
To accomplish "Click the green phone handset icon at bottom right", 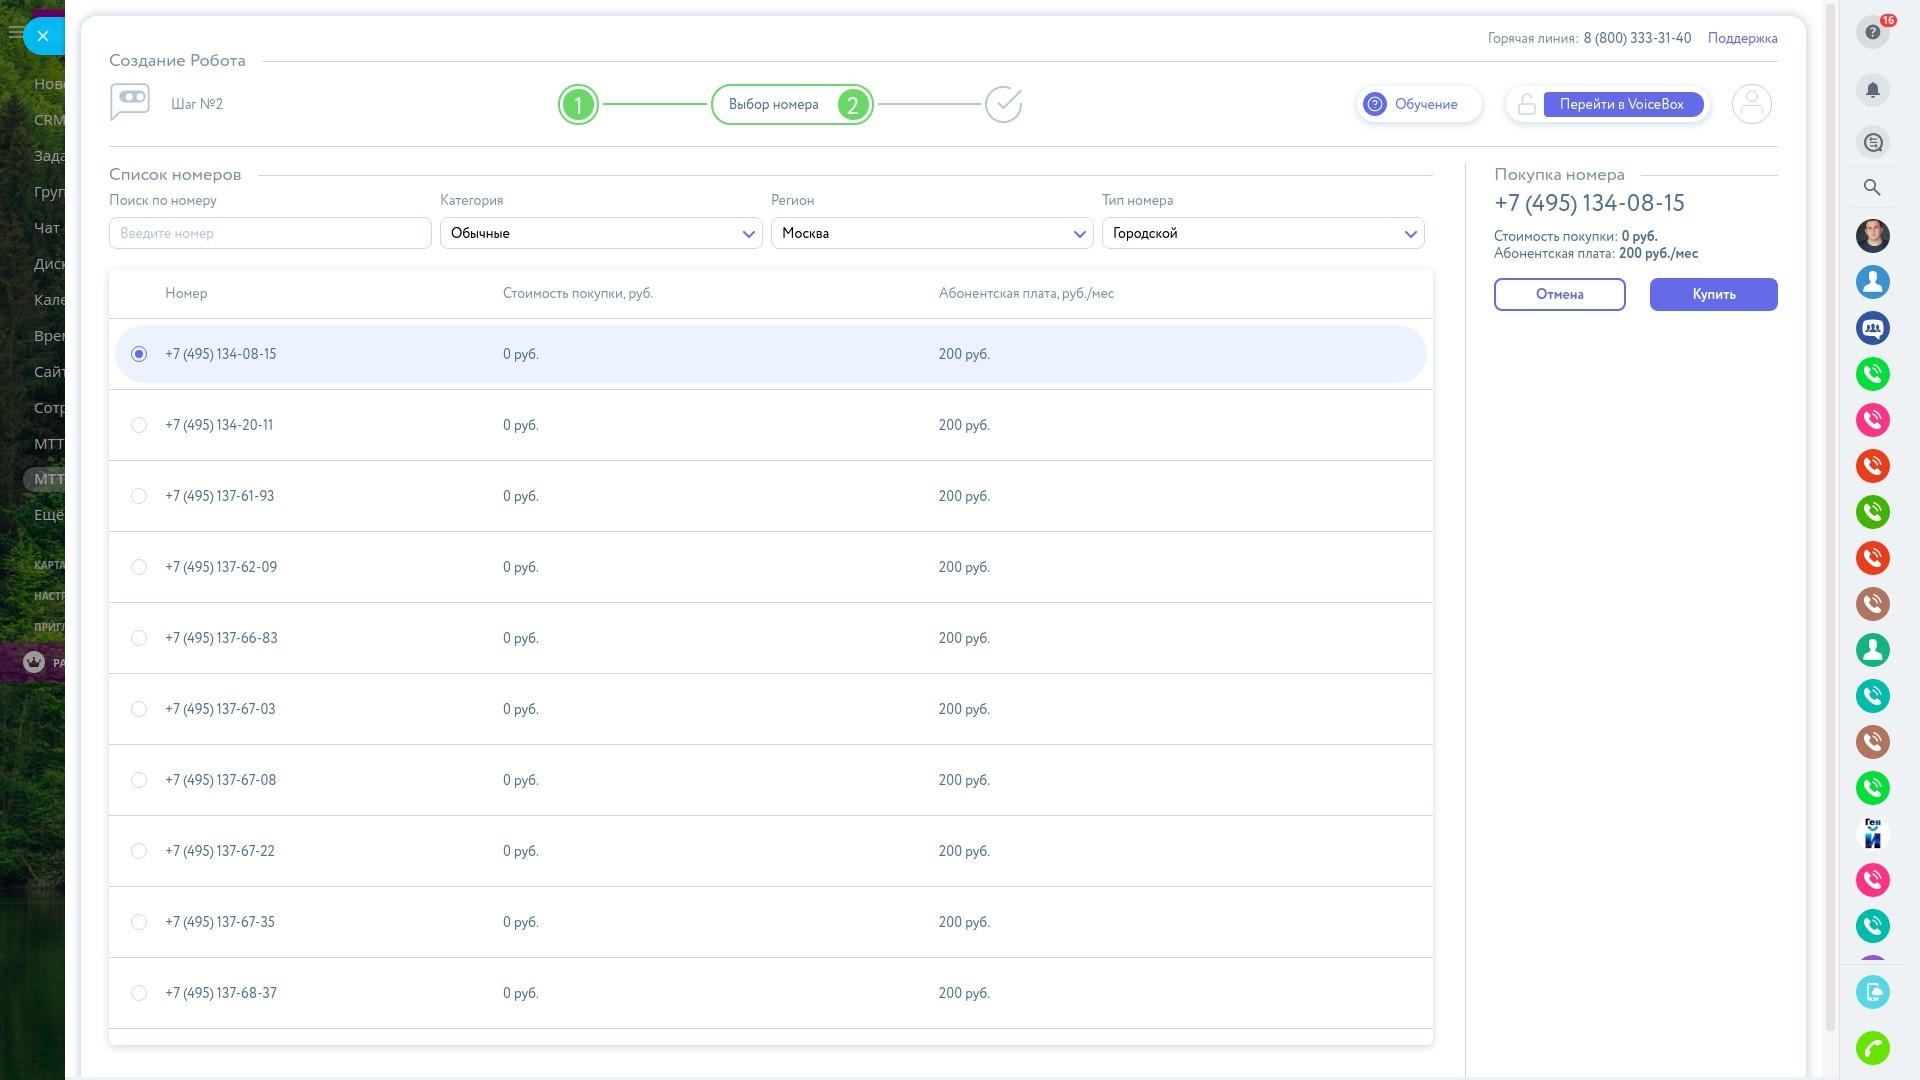I will point(1872,1047).
